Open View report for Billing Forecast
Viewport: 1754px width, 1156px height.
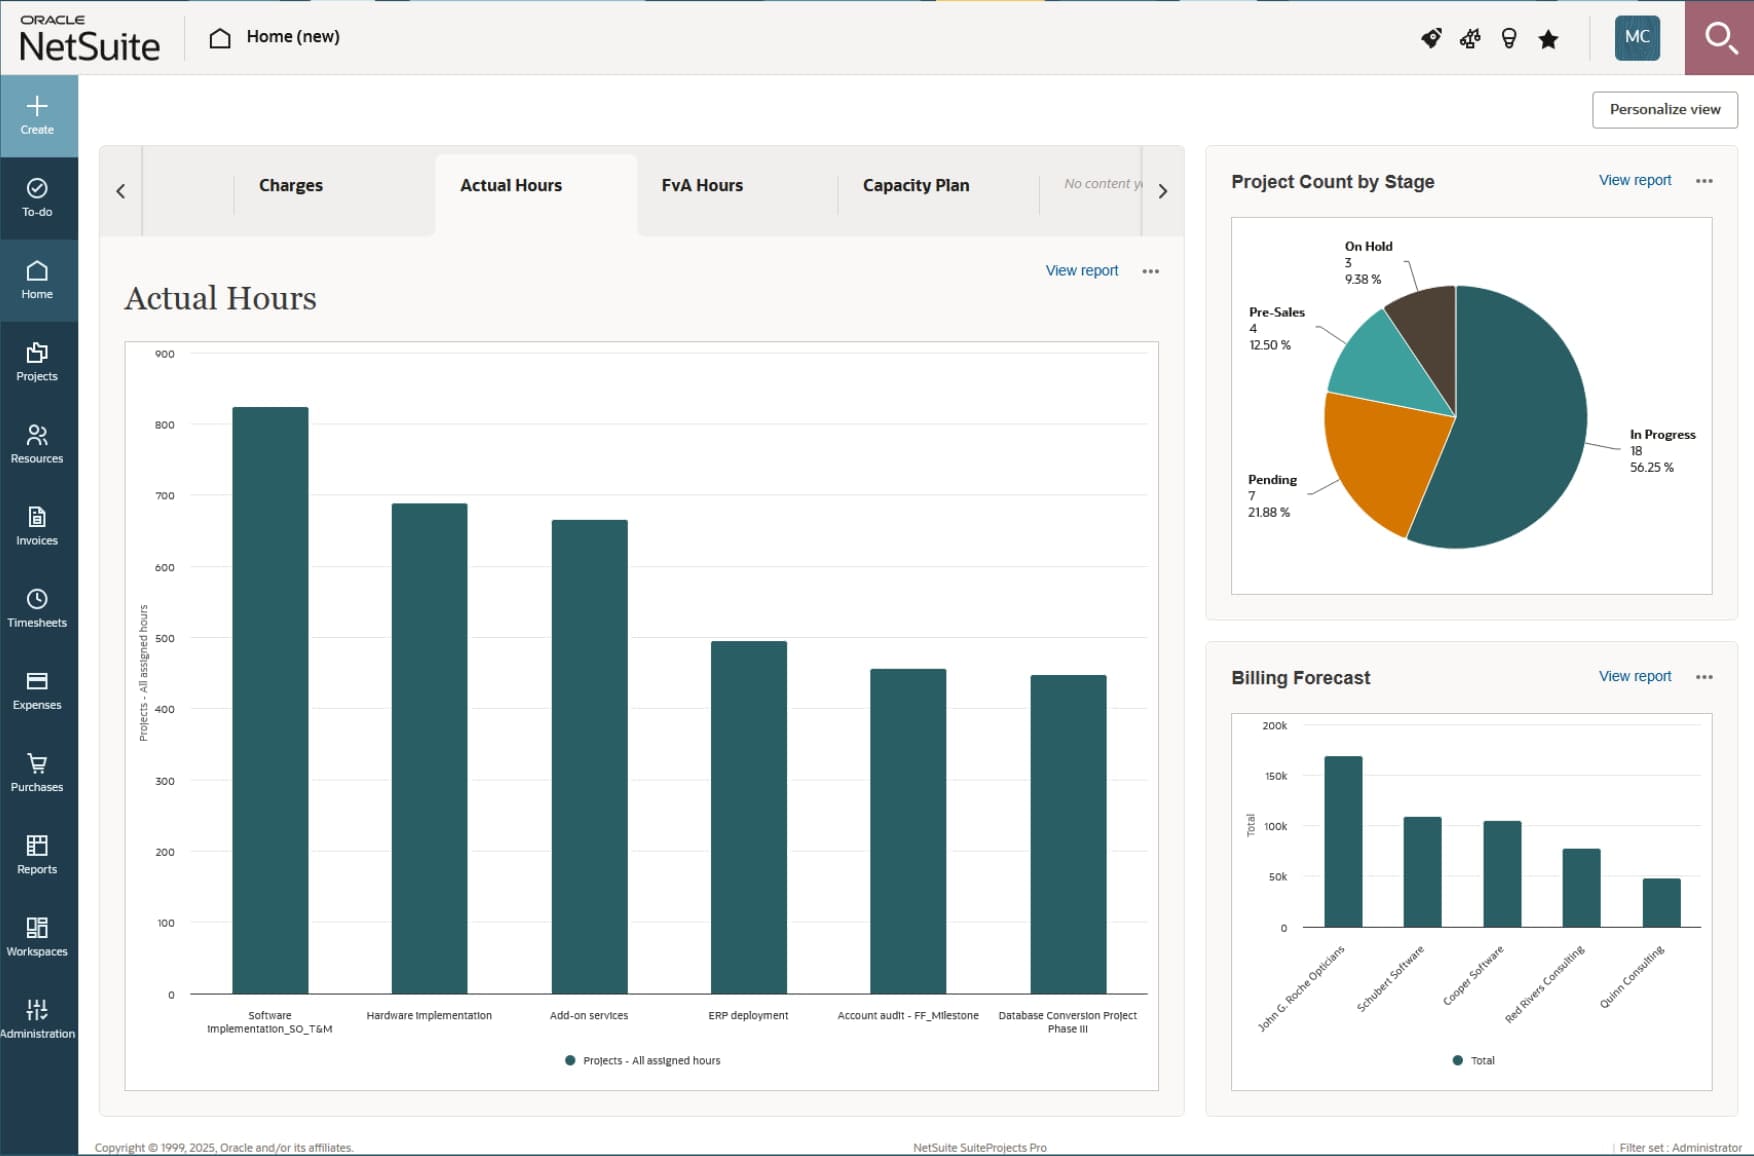(x=1634, y=676)
